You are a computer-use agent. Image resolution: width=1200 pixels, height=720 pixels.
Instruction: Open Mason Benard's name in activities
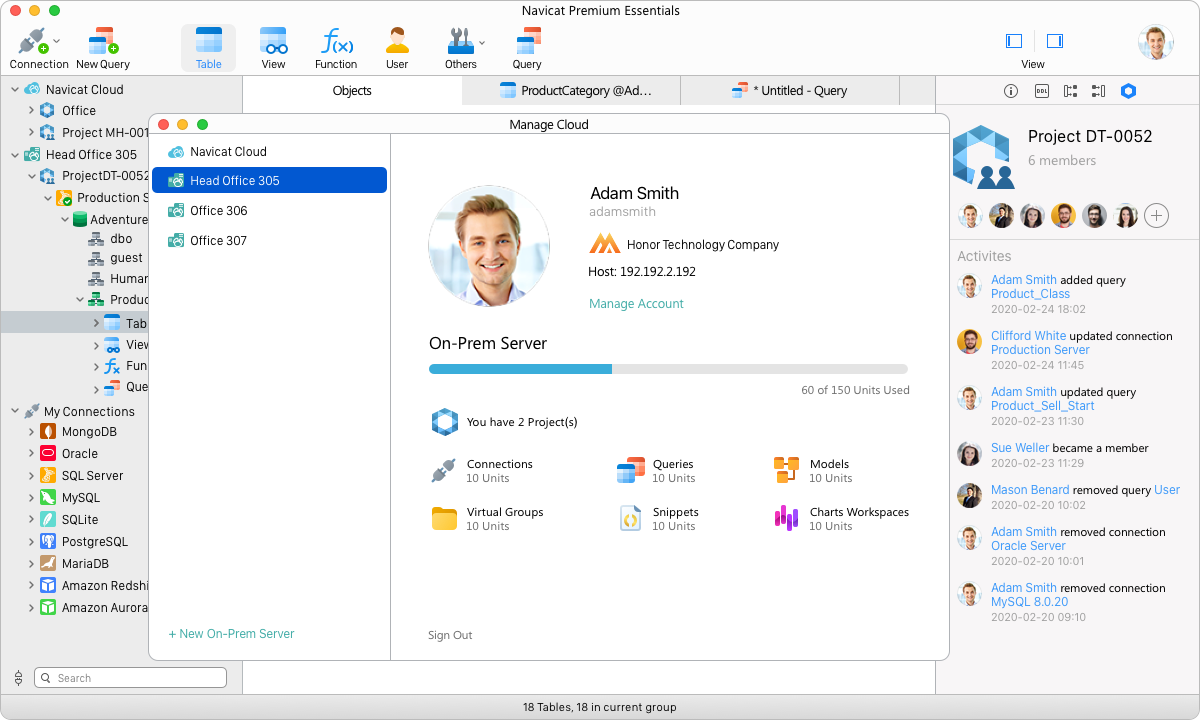(1030, 490)
